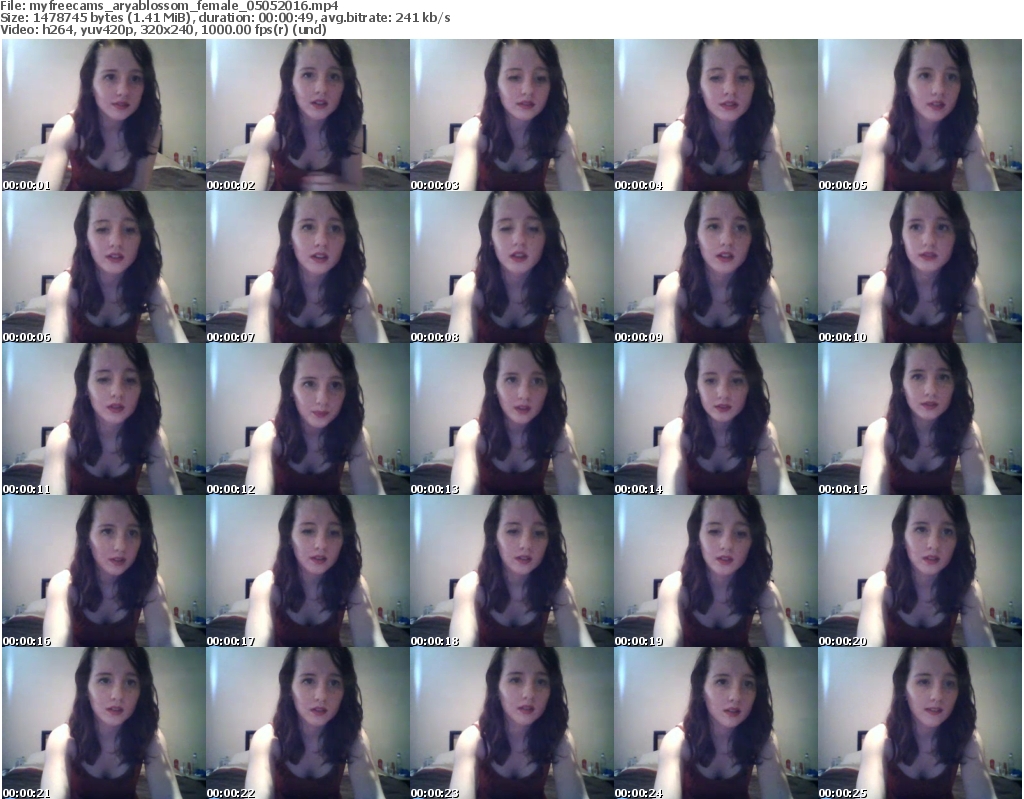Click the 'Video: h264, yuv420p' info line
The height and width of the screenshot is (799, 1024).
163,29
